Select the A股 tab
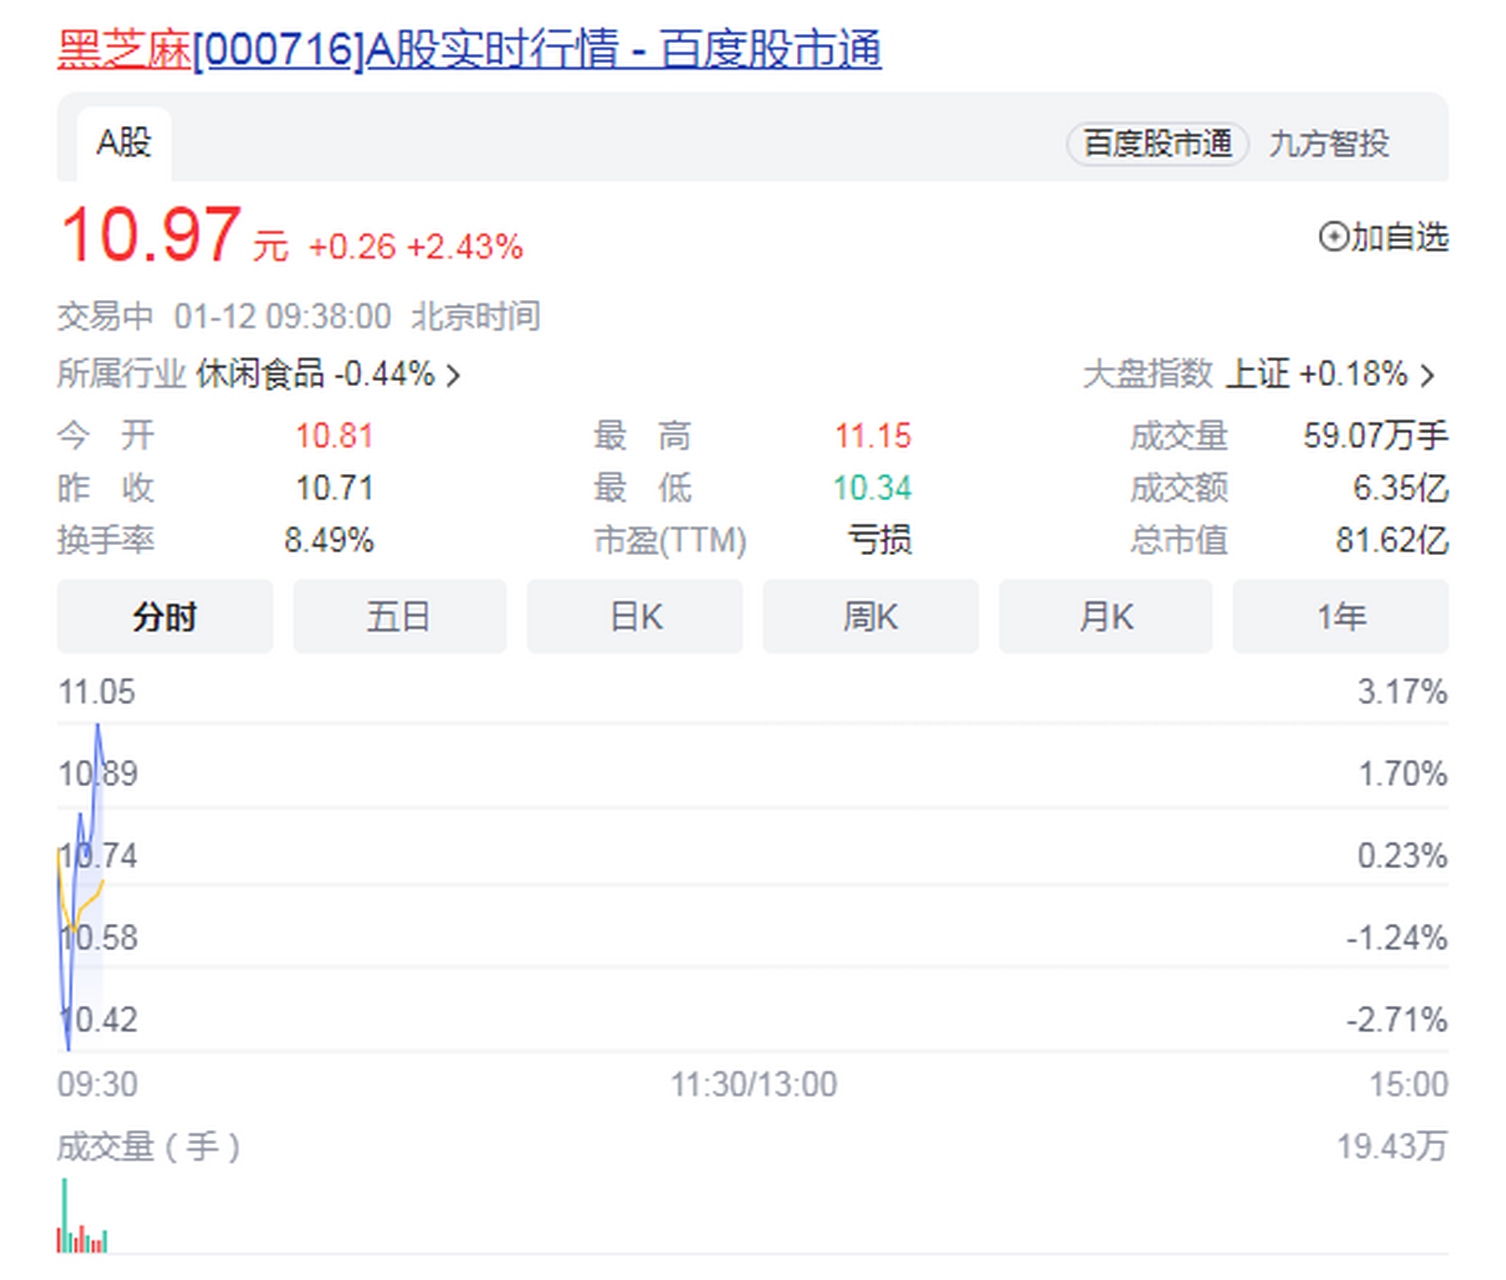The image size is (1506, 1280). [123, 143]
